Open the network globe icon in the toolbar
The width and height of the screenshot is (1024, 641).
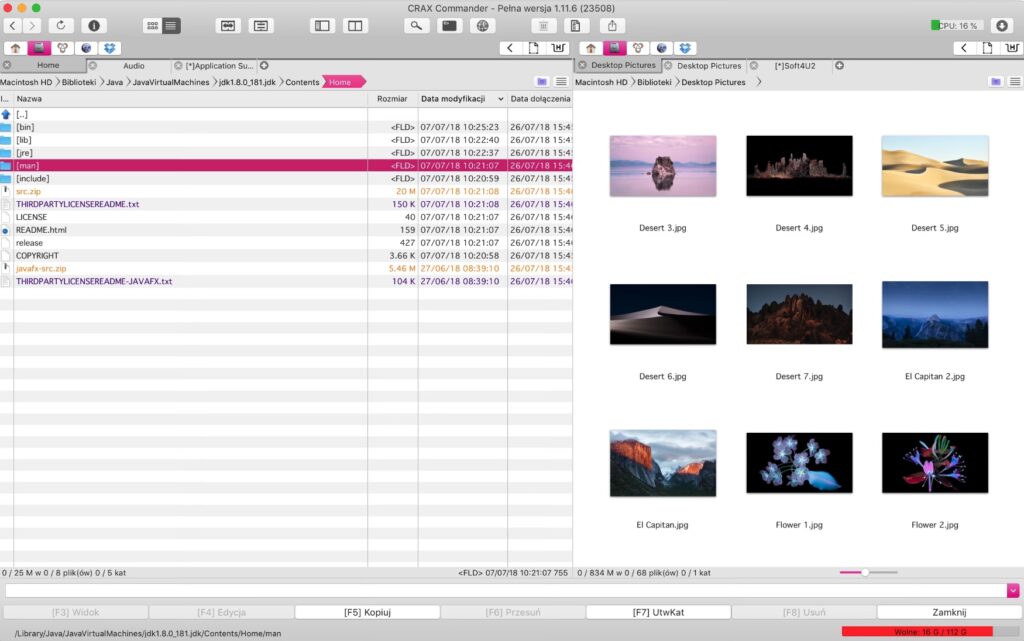(x=484, y=24)
